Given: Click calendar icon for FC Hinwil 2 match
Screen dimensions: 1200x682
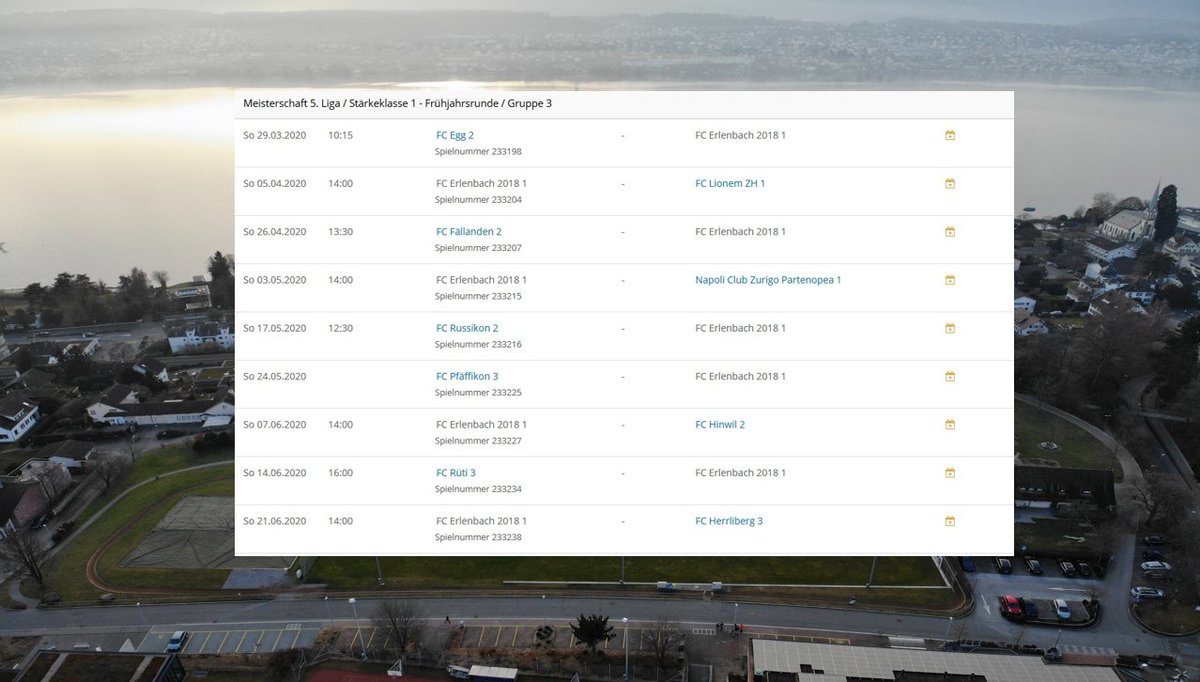Looking at the screenshot, I should coord(950,424).
